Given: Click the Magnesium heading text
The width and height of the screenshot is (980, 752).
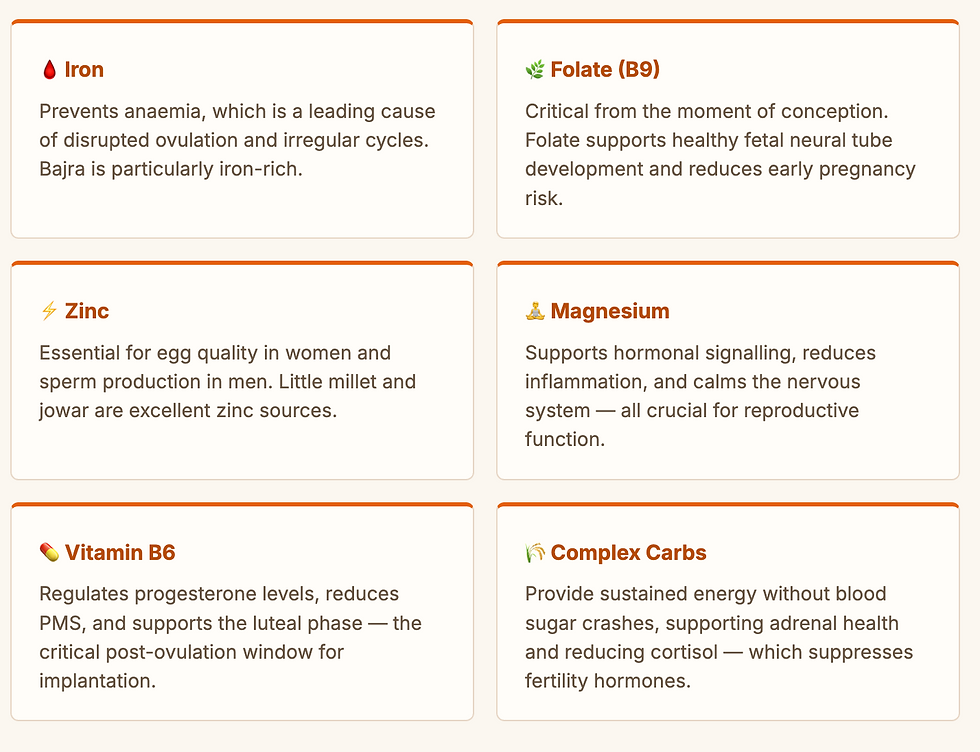Looking at the screenshot, I should [610, 311].
